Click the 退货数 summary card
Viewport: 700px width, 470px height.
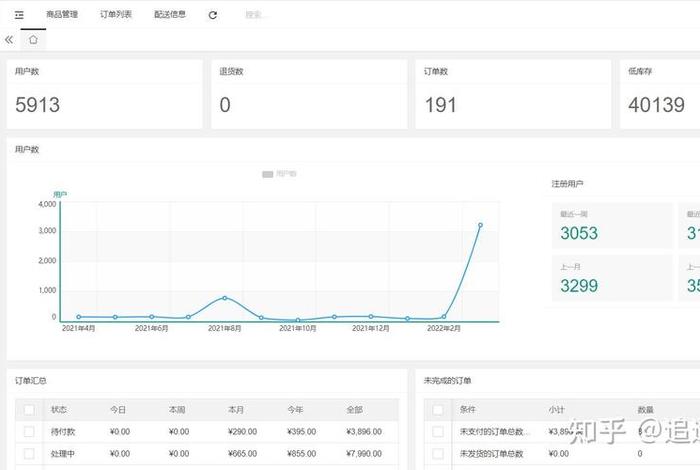tap(308, 94)
